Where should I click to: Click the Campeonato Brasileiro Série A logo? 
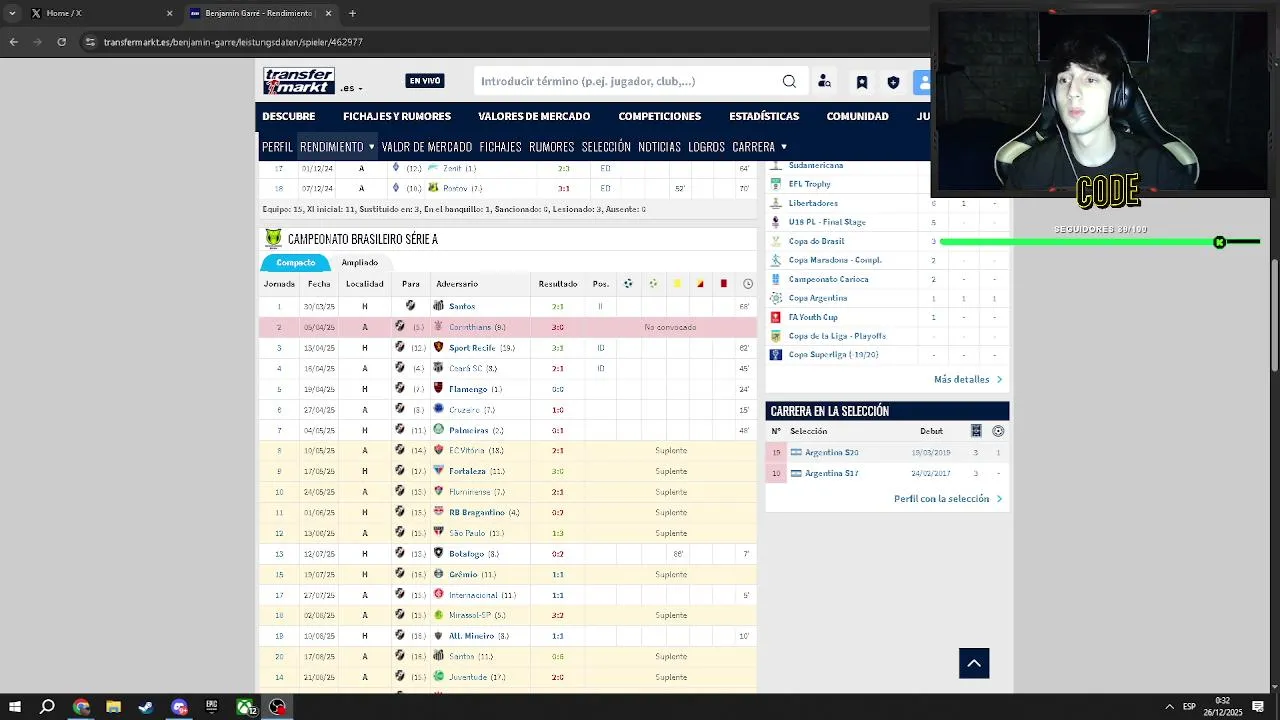pyautogui.click(x=273, y=239)
